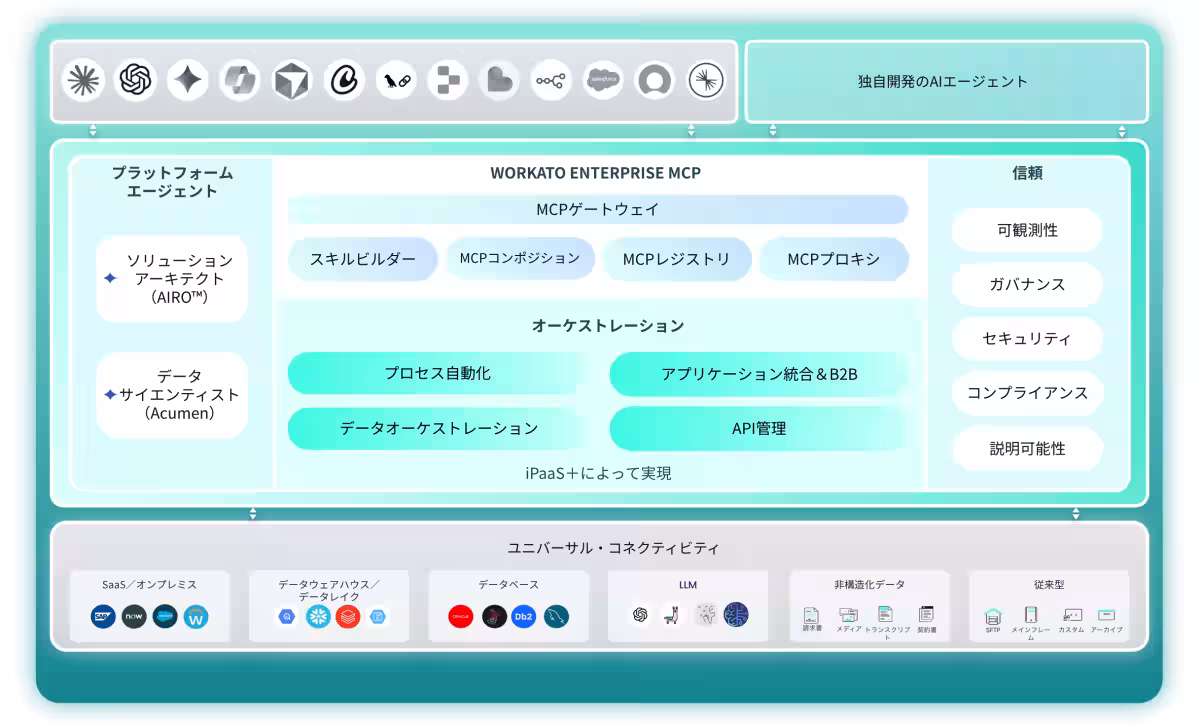Click the ガバナンス pill
1200x724 pixels.
pyautogui.click(x=1027, y=284)
